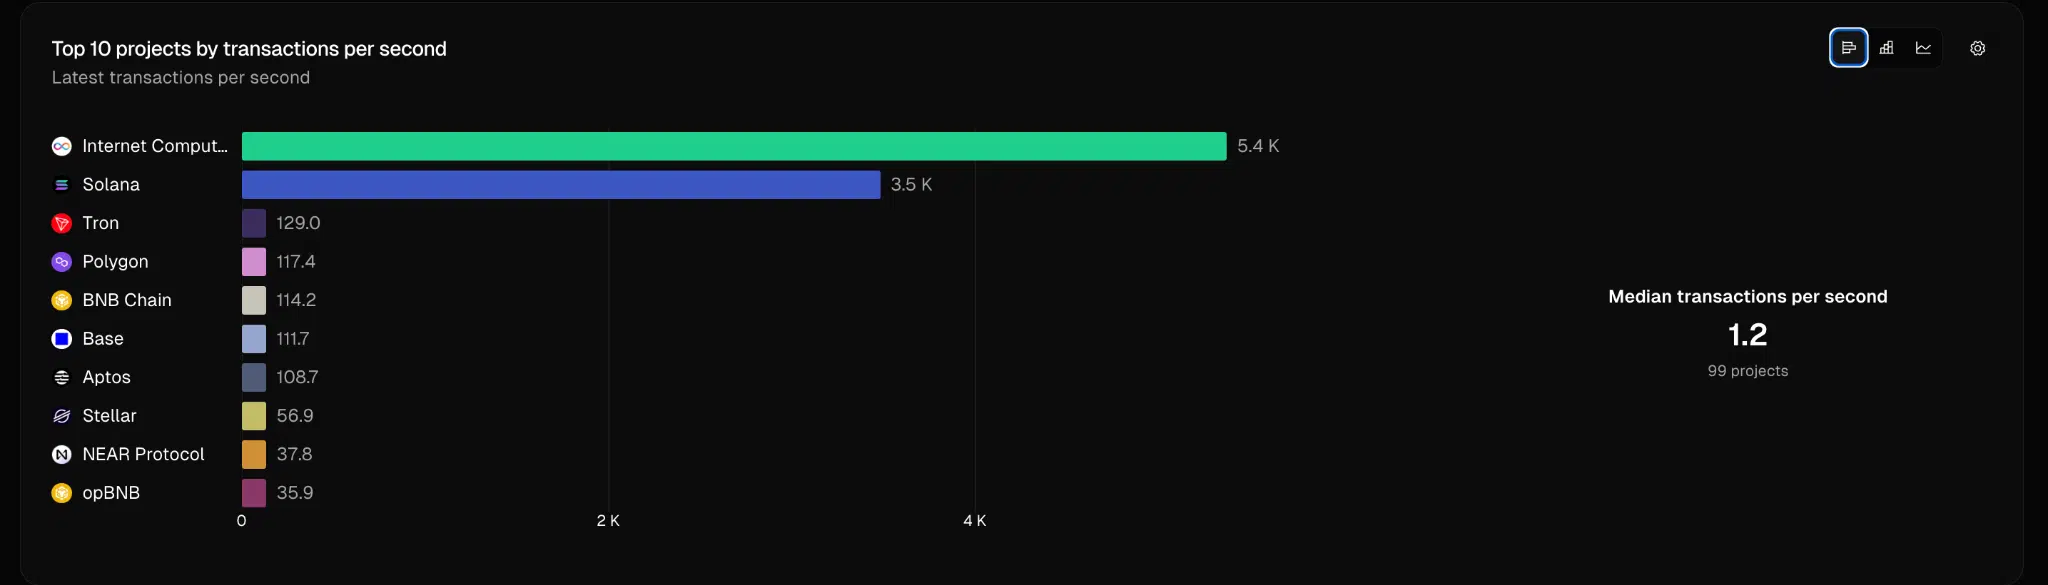
Task: Click the Stellar logo icon
Action: (x=62, y=416)
